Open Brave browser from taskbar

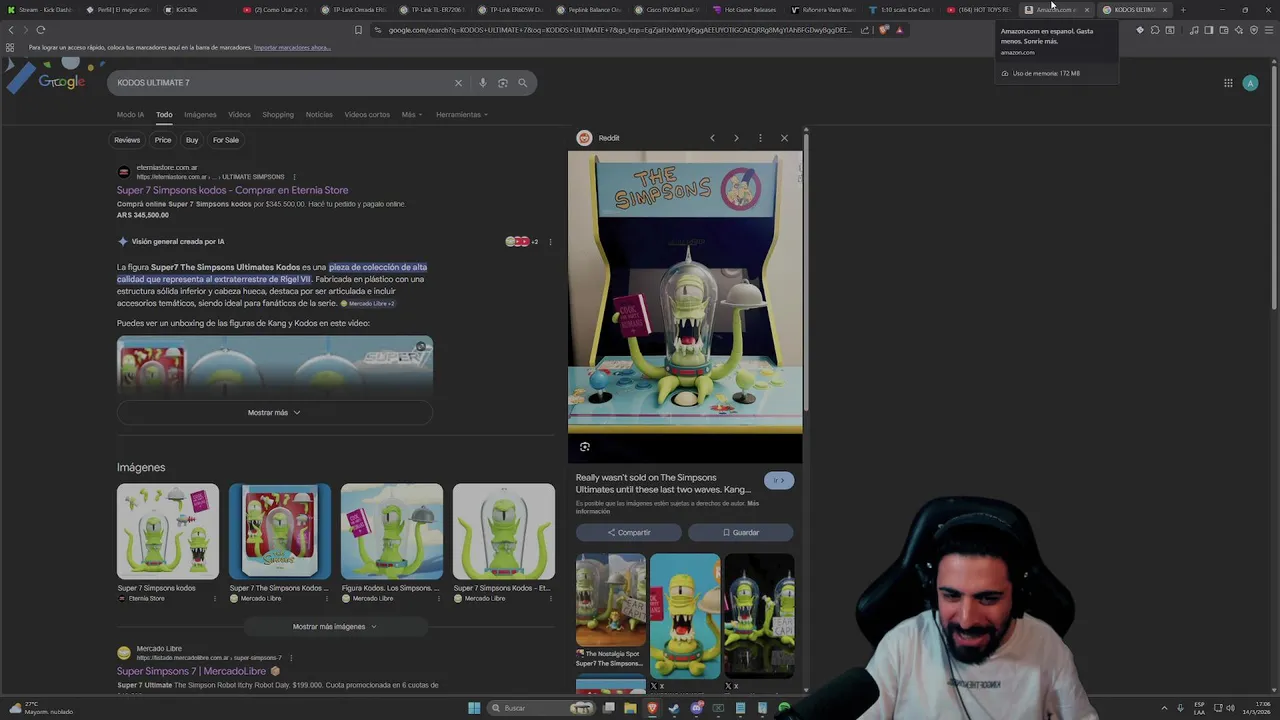[652, 708]
